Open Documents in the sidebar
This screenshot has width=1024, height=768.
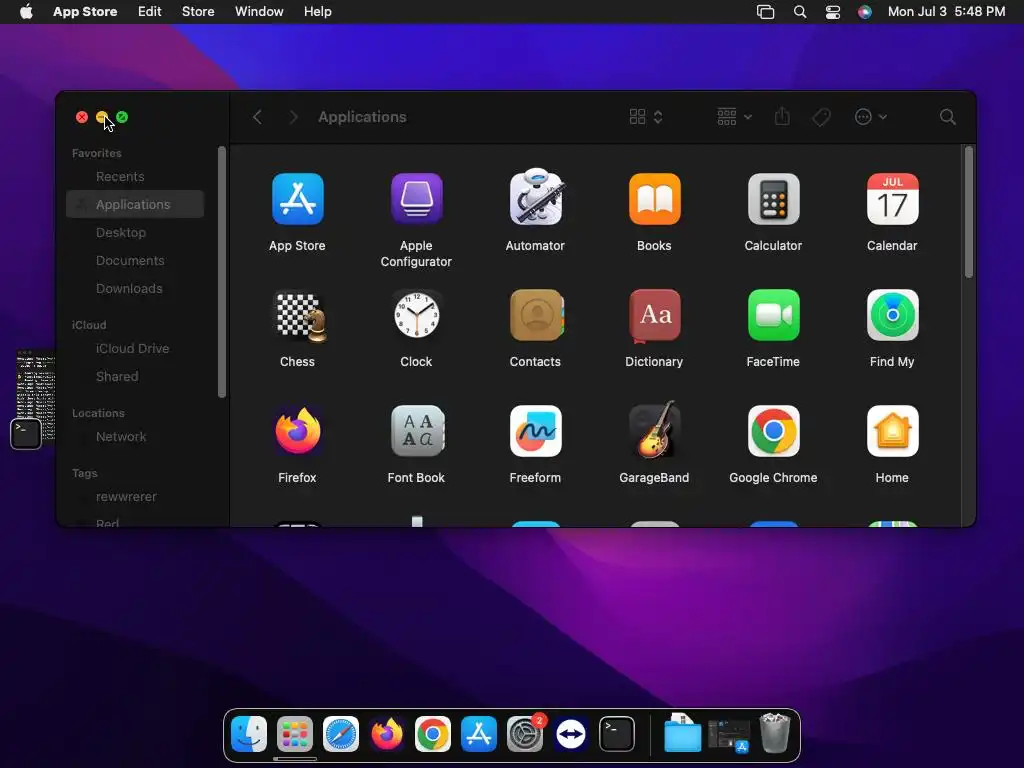[135, 261]
